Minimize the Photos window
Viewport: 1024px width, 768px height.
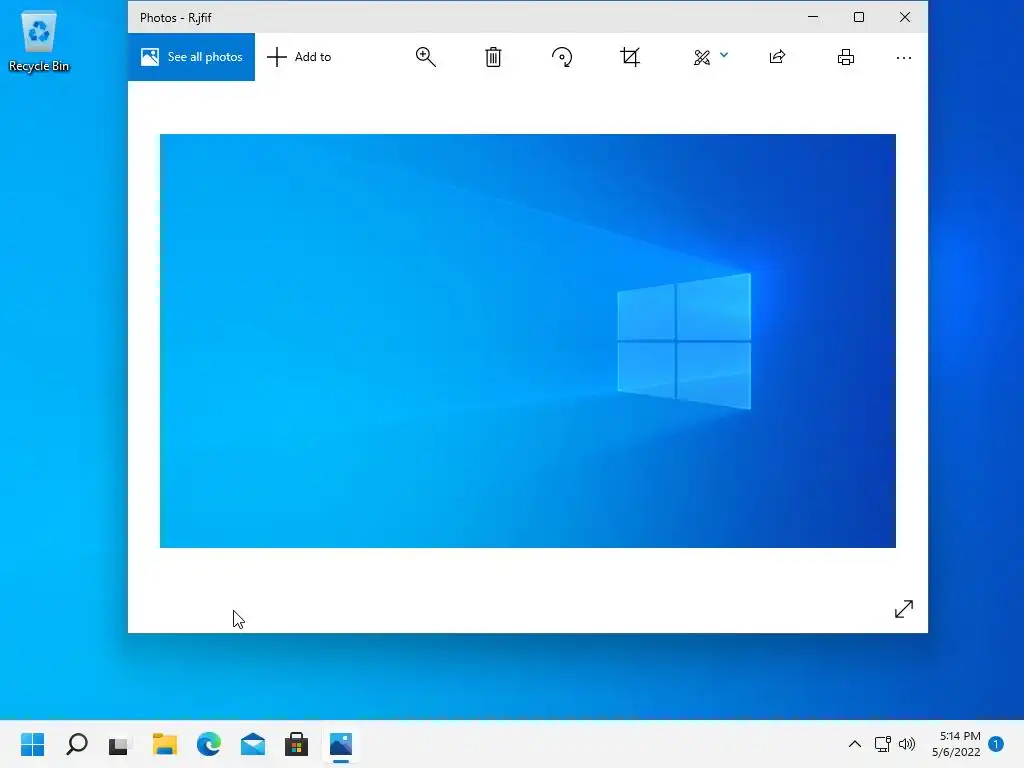pyautogui.click(x=813, y=17)
